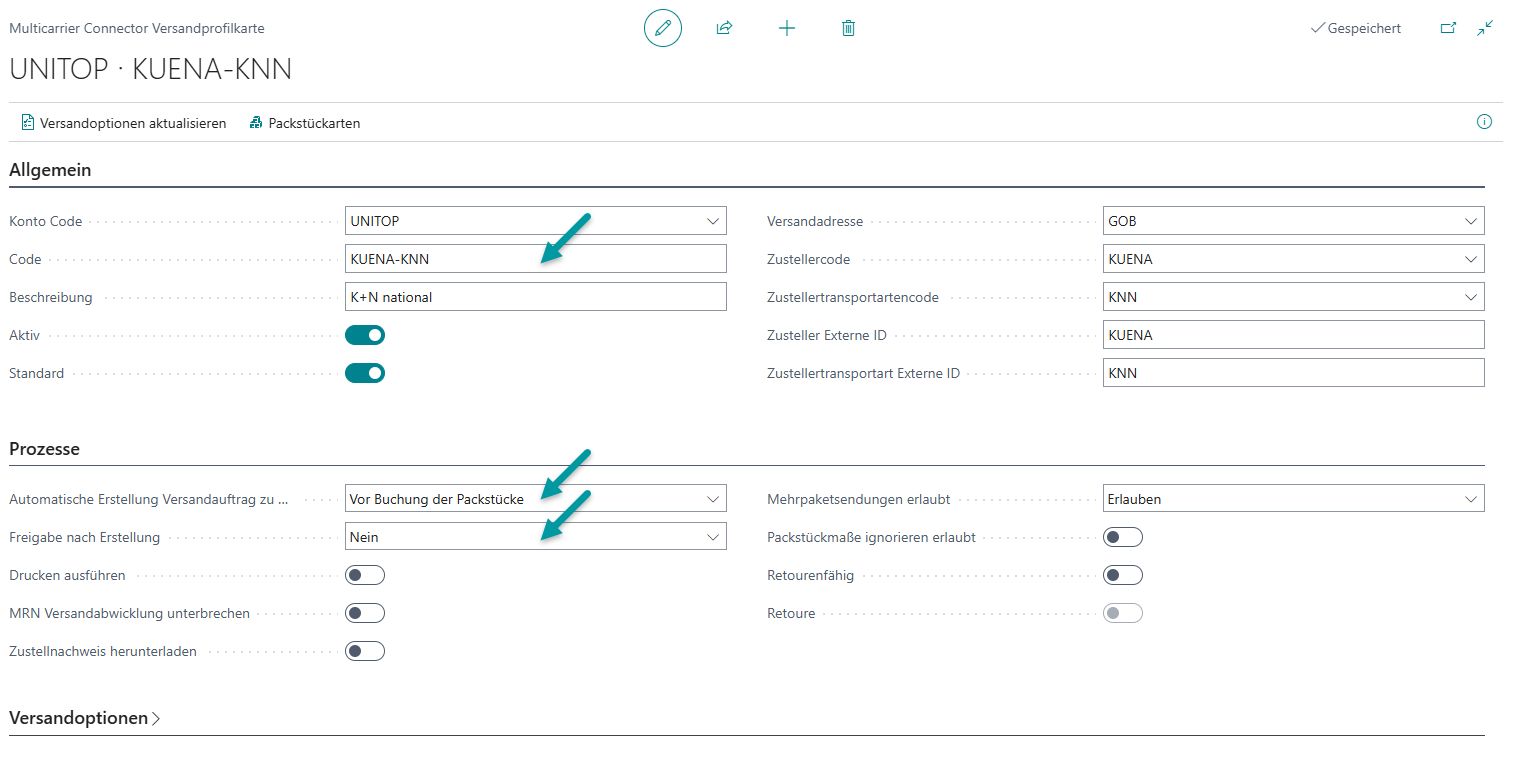Viewport: 1517px width, 761px height.
Task: Click the pencil edit icon
Action: [x=662, y=28]
